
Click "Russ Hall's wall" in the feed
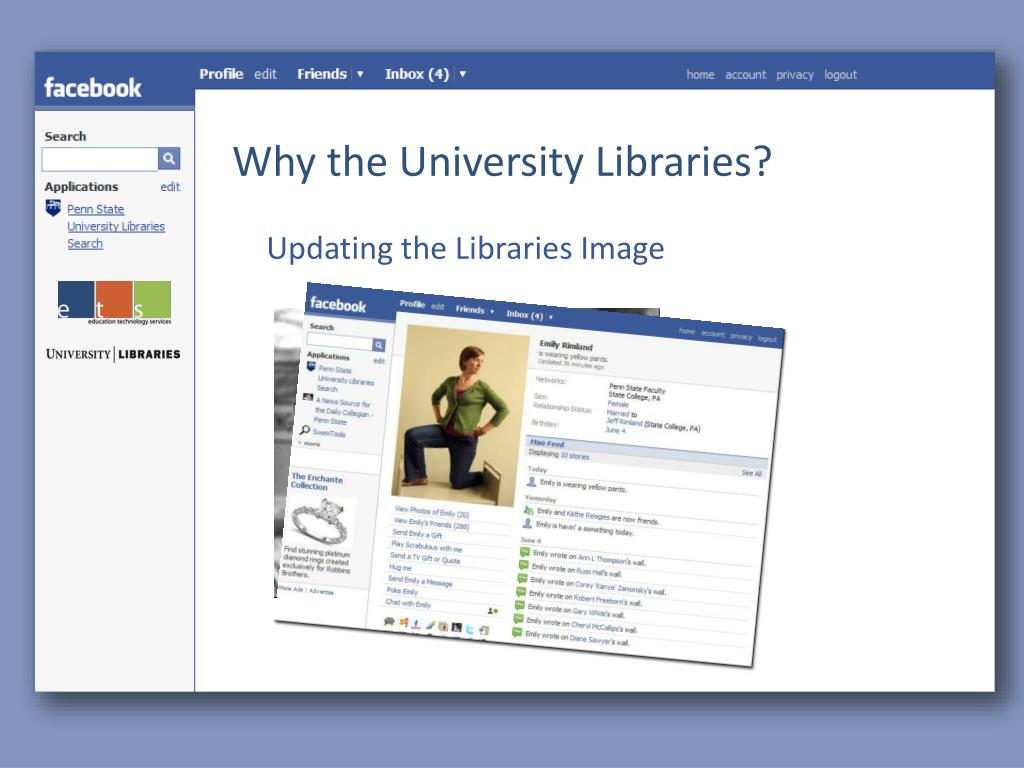(x=599, y=571)
